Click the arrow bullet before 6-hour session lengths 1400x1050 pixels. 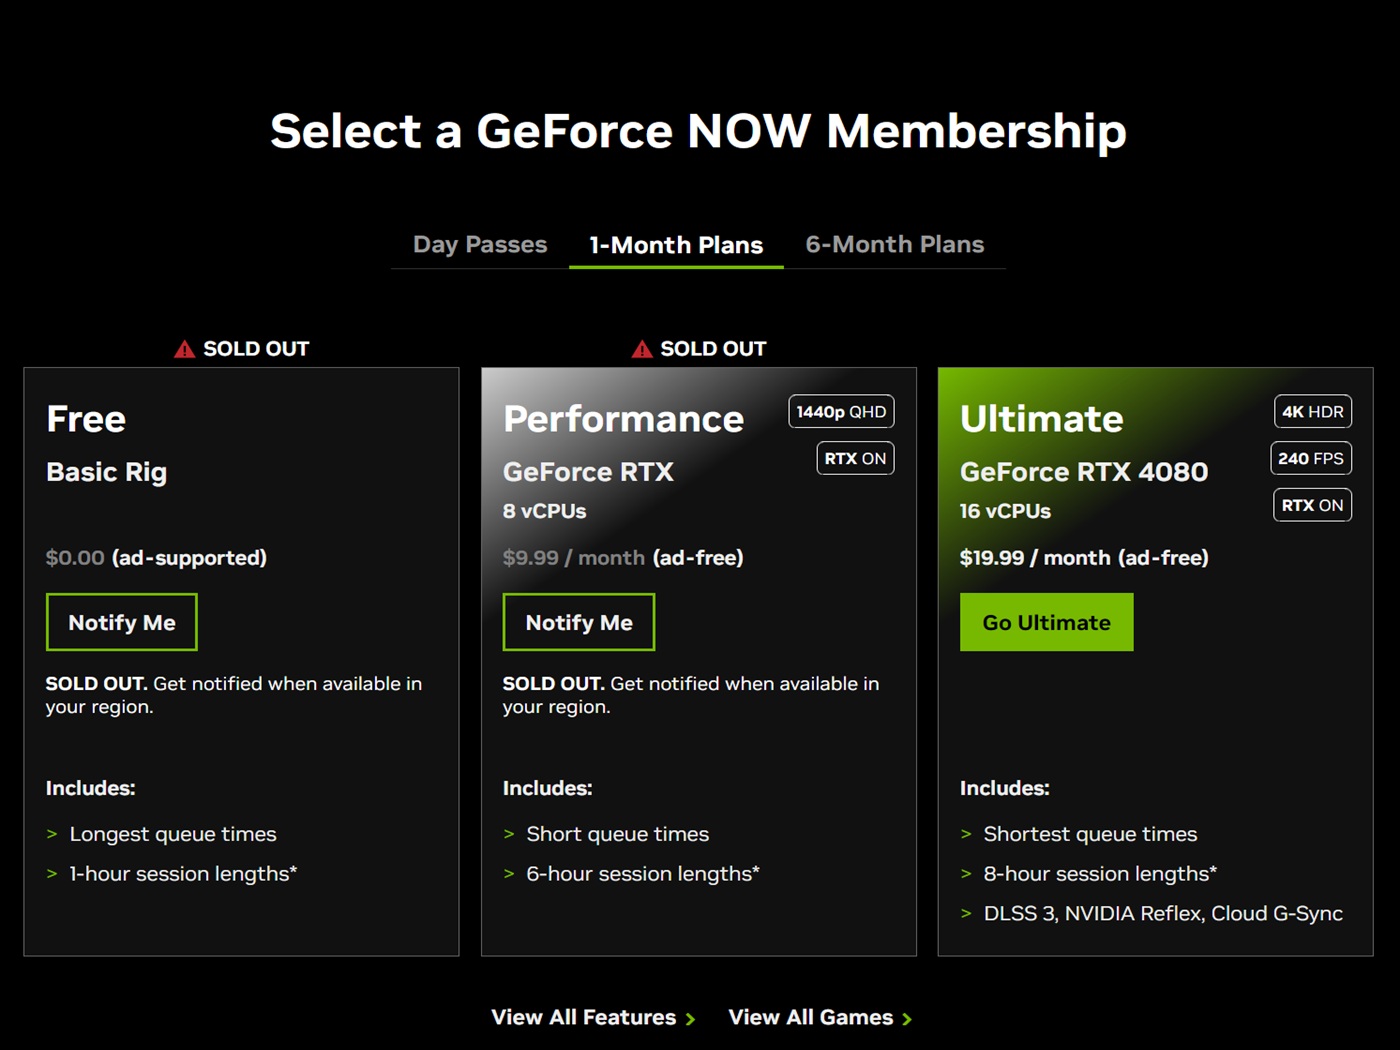tap(509, 874)
